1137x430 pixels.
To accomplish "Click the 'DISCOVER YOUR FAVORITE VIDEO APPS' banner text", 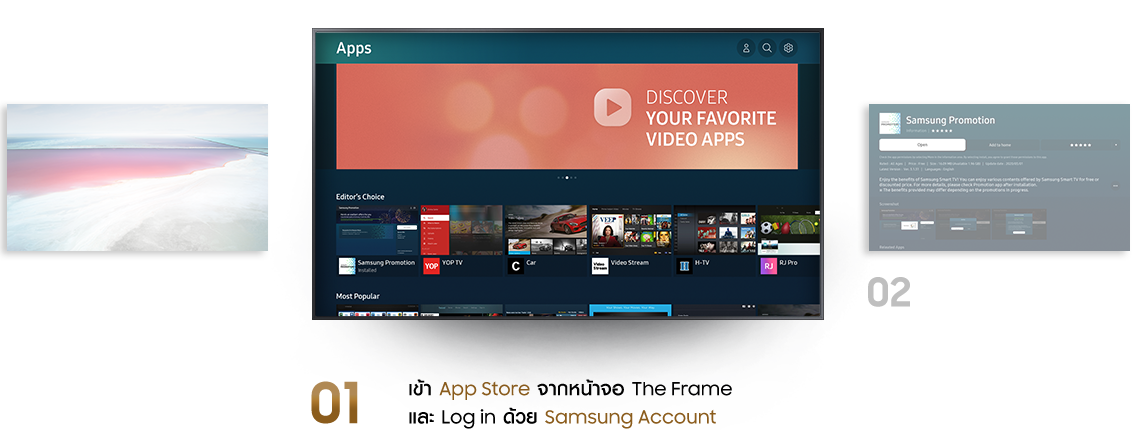I will pyautogui.click(x=711, y=117).
